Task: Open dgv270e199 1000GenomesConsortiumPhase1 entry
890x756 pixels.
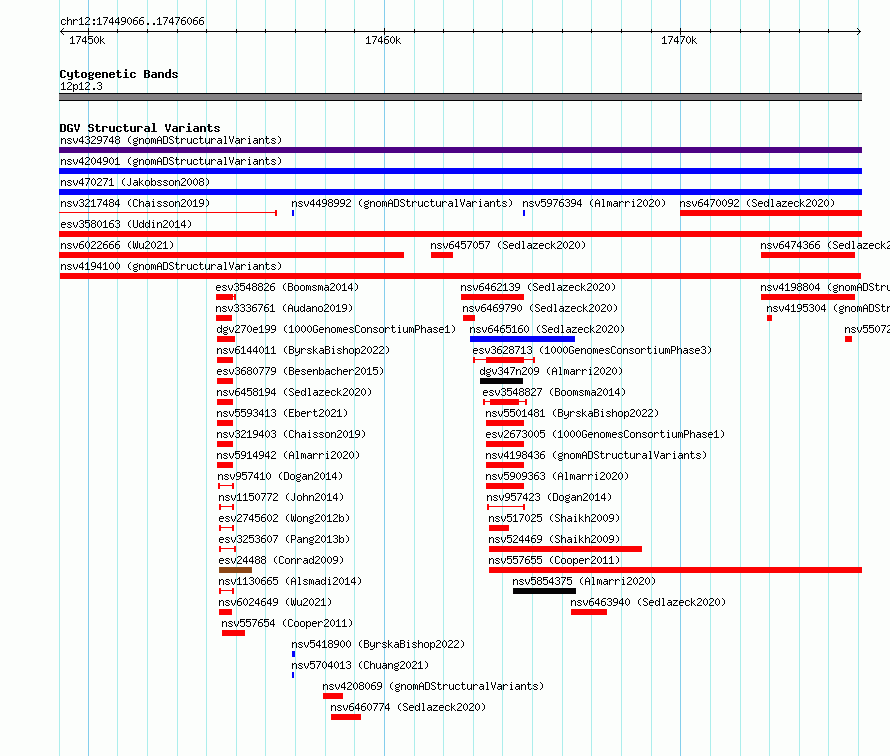Action: coord(336,329)
